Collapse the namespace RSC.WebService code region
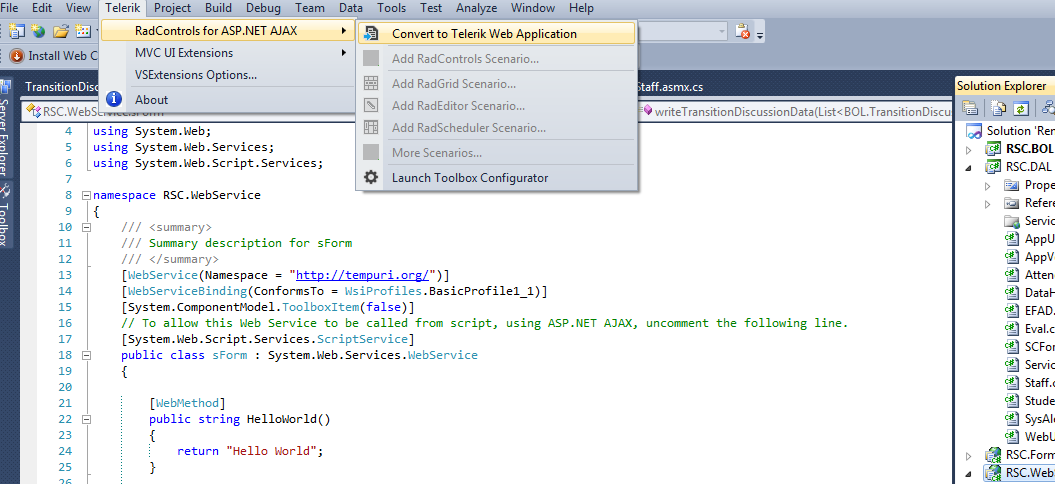 (x=85, y=195)
